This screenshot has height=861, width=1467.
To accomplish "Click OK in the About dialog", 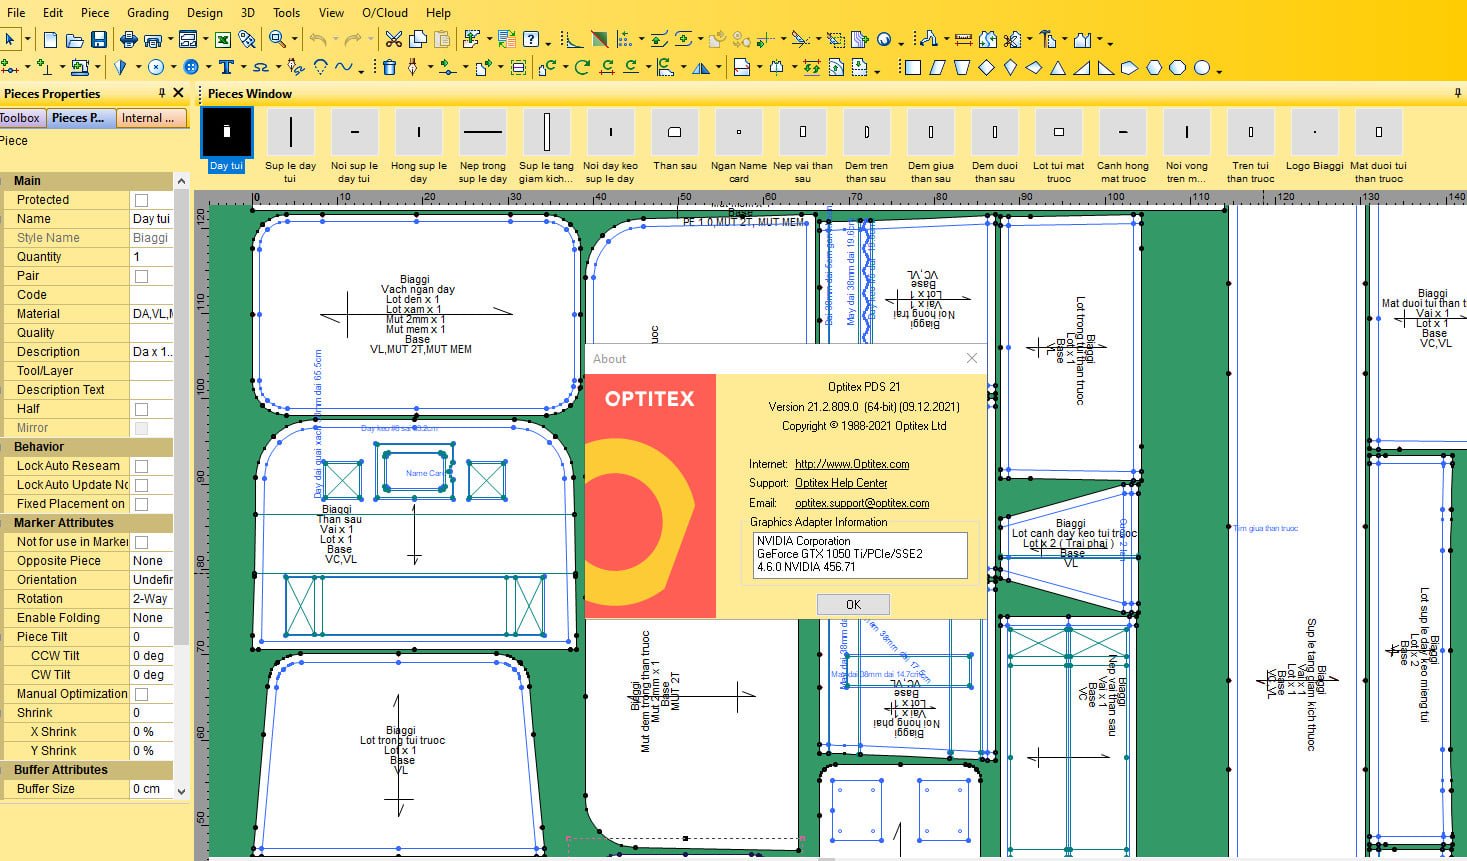I will [853, 604].
